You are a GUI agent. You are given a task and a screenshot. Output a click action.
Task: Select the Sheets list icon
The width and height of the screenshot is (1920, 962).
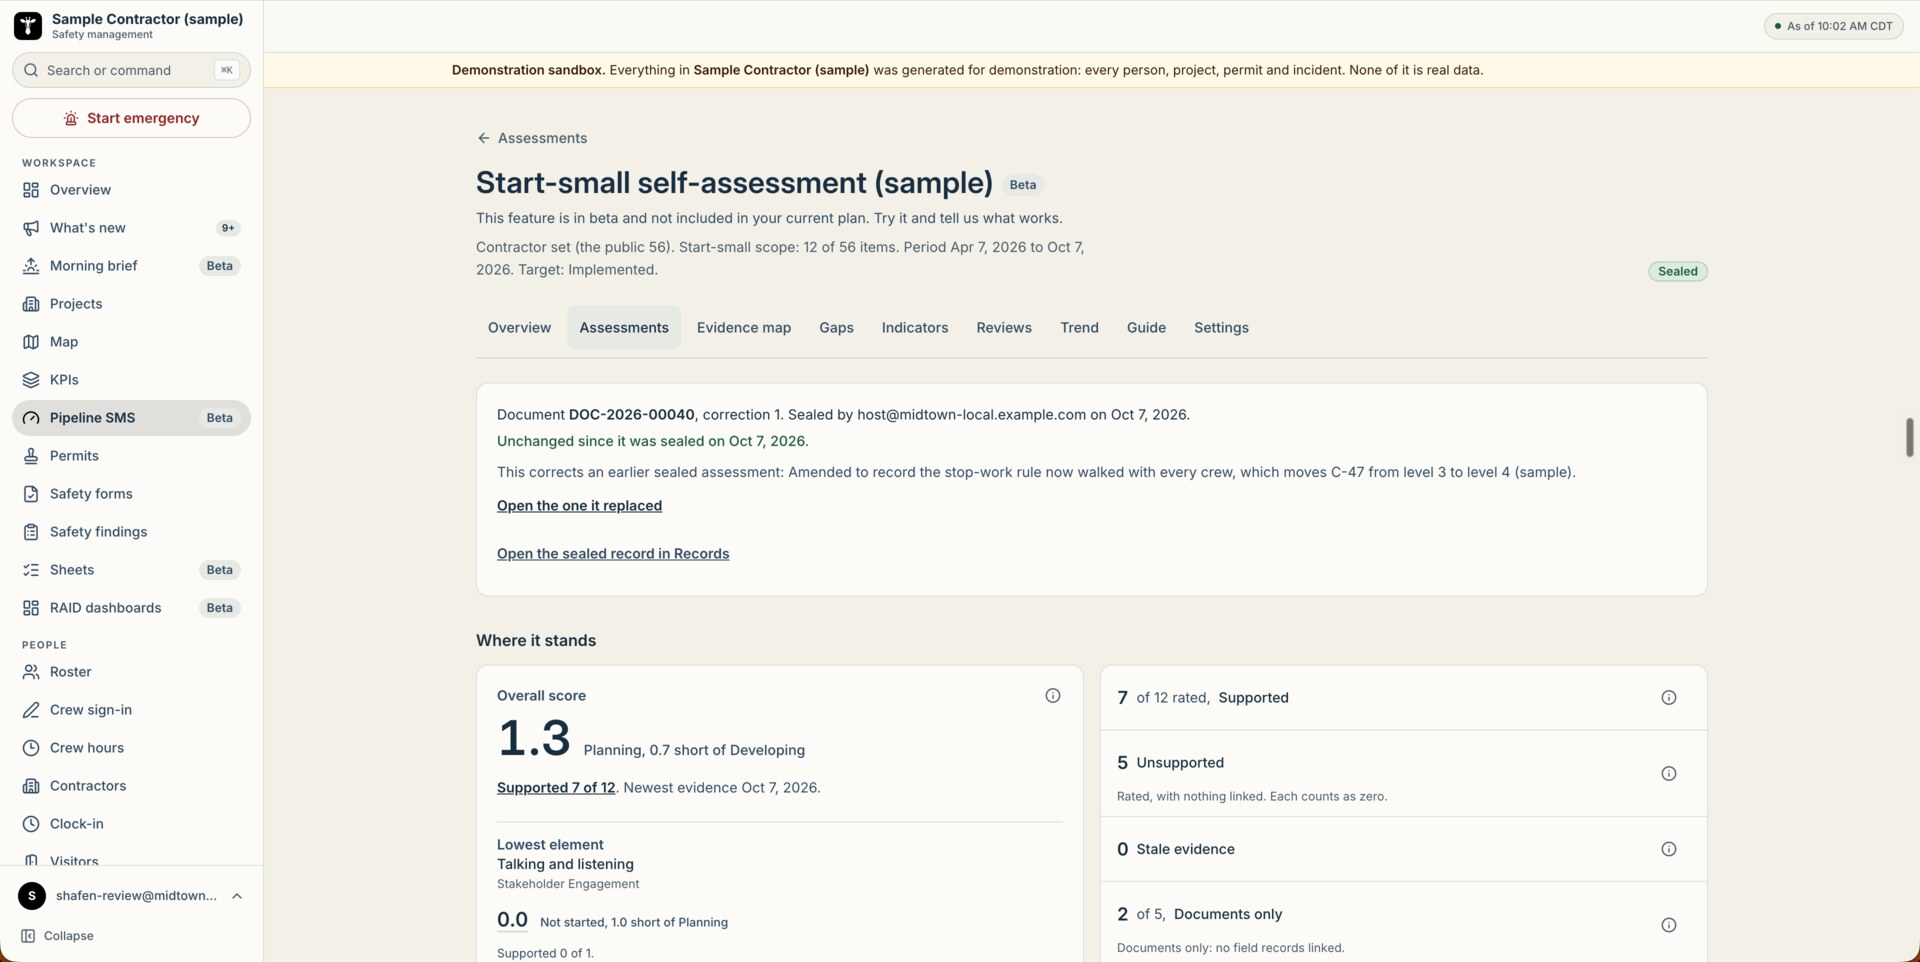click(x=31, y=570)
